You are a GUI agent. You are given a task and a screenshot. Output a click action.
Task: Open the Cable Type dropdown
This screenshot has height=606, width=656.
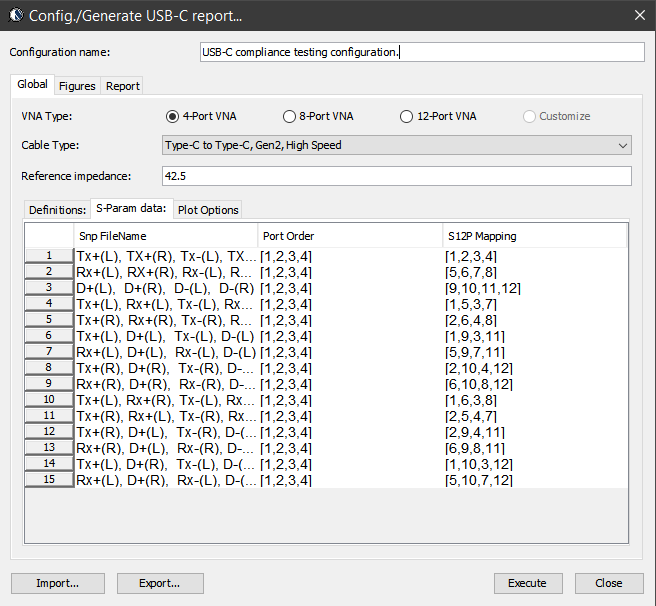coord(397,146)
